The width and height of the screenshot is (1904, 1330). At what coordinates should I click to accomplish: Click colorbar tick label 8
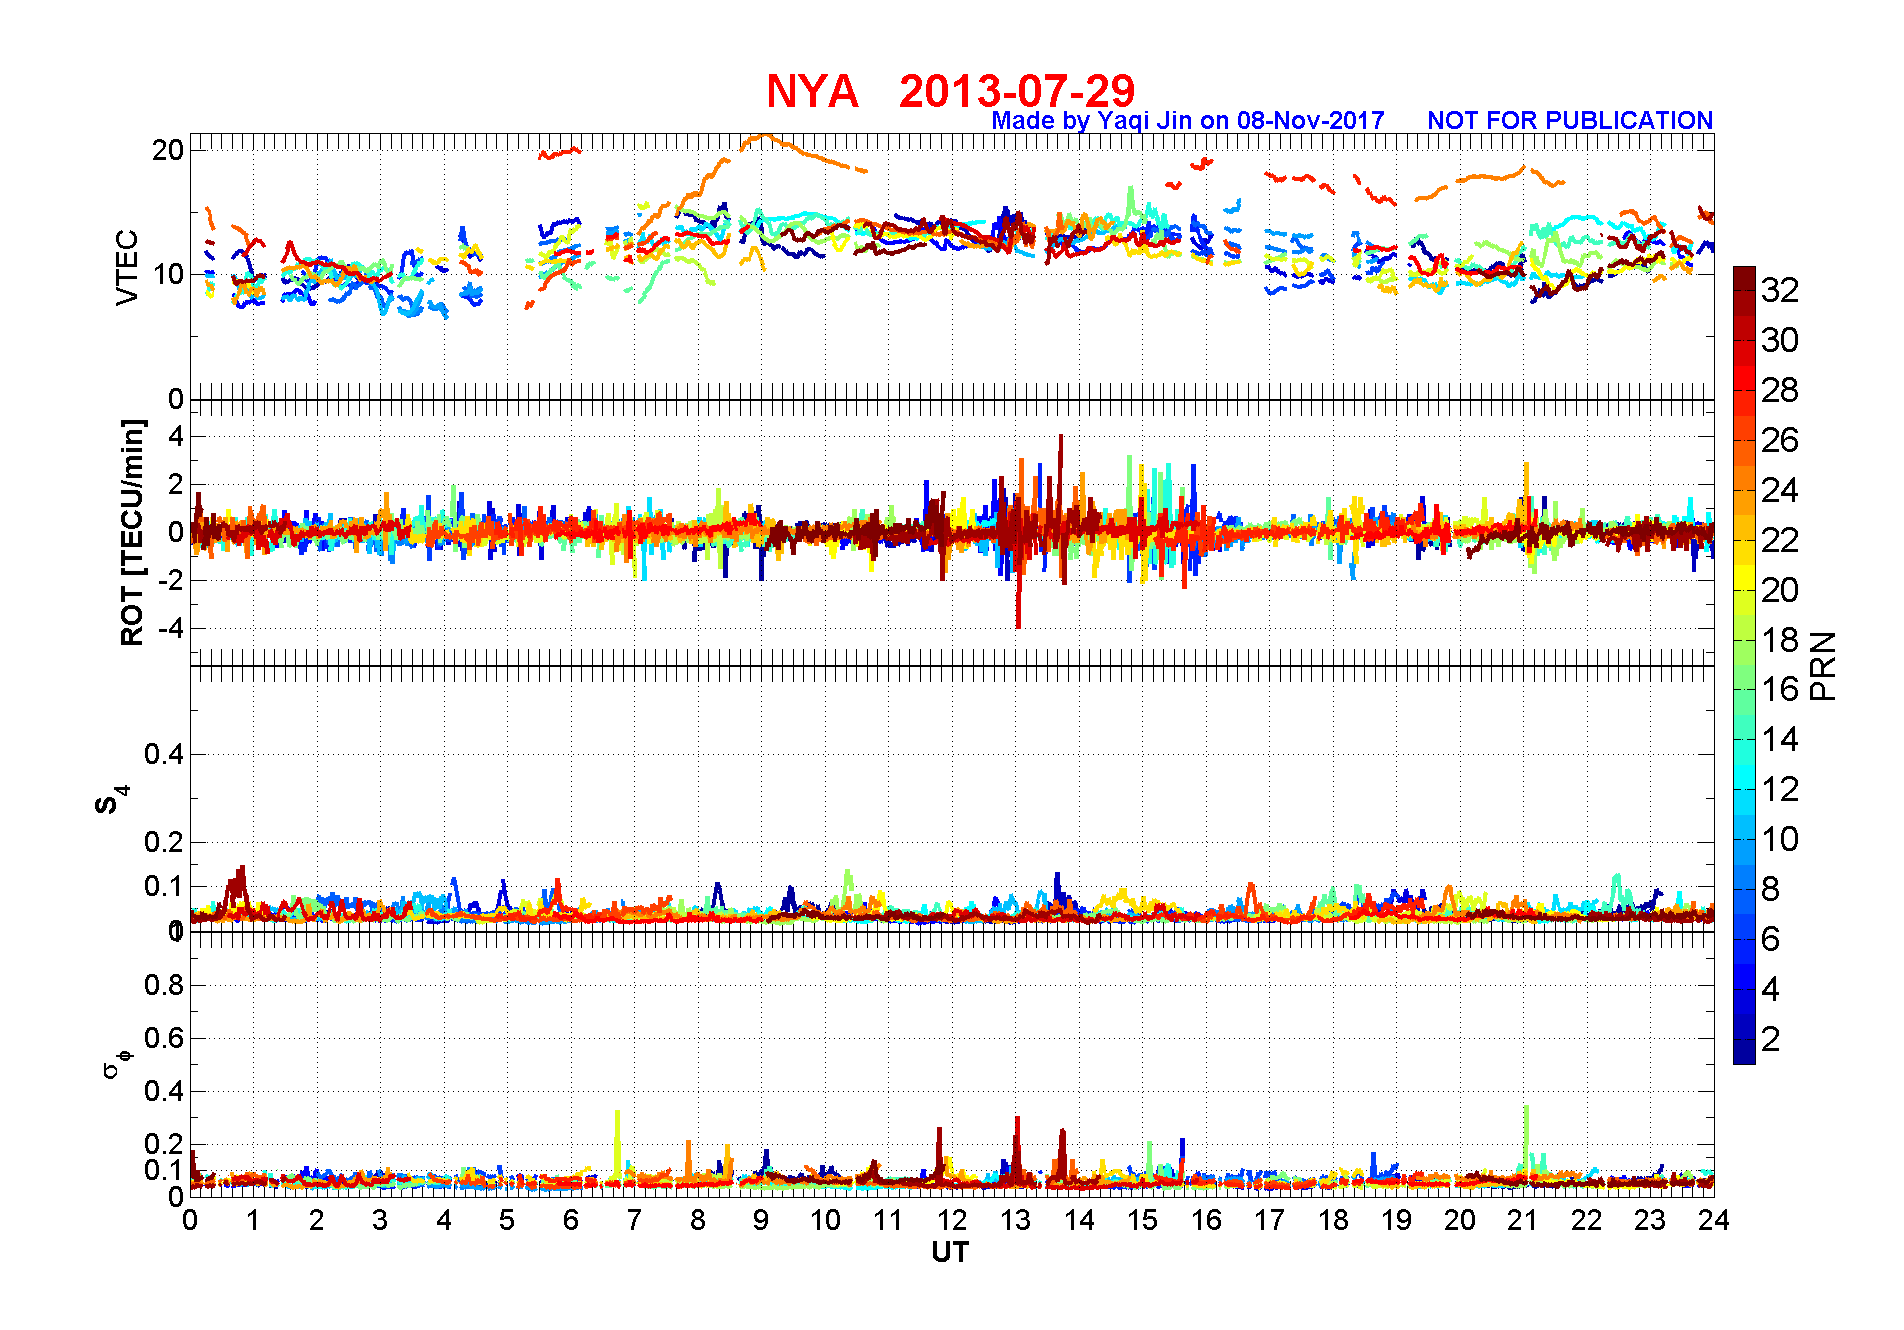pos(1770,889)
